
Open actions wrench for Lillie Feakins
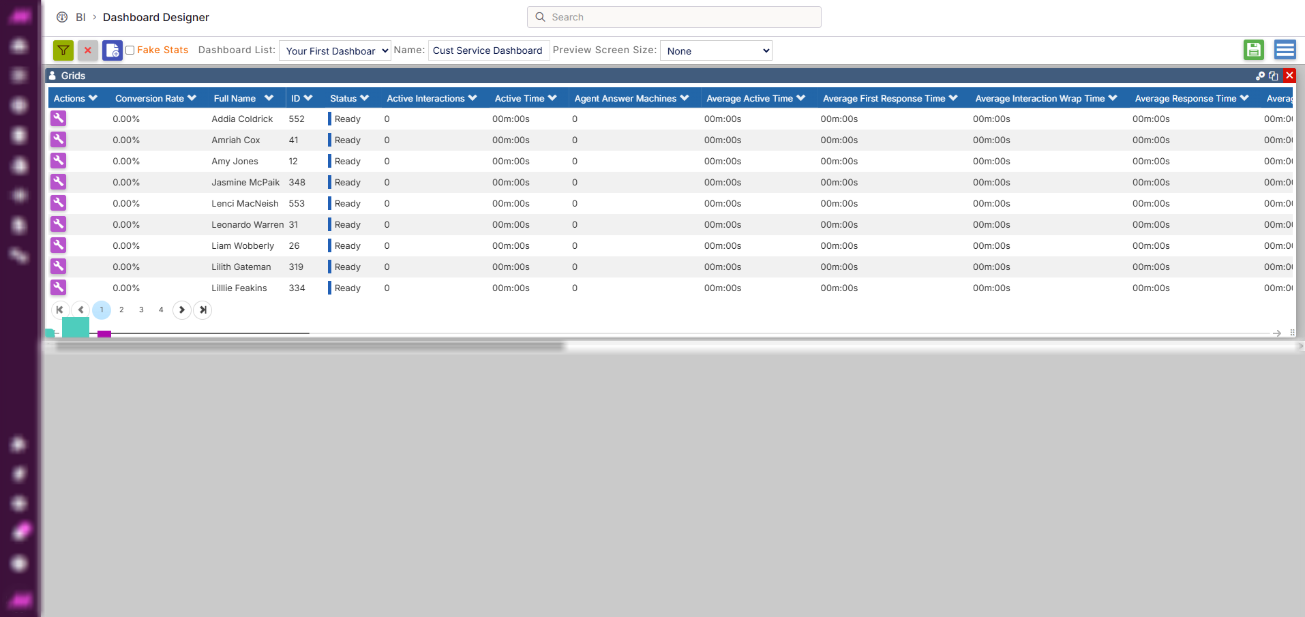58,287
